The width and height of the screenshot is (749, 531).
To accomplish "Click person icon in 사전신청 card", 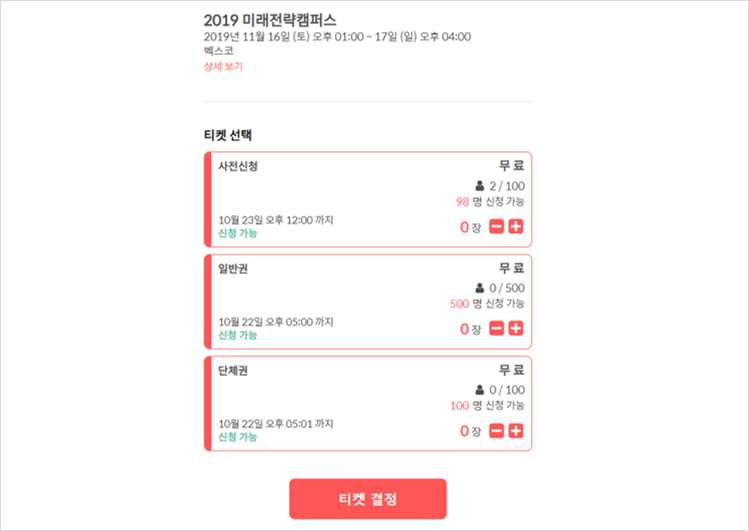I will [x=480, y=186].
